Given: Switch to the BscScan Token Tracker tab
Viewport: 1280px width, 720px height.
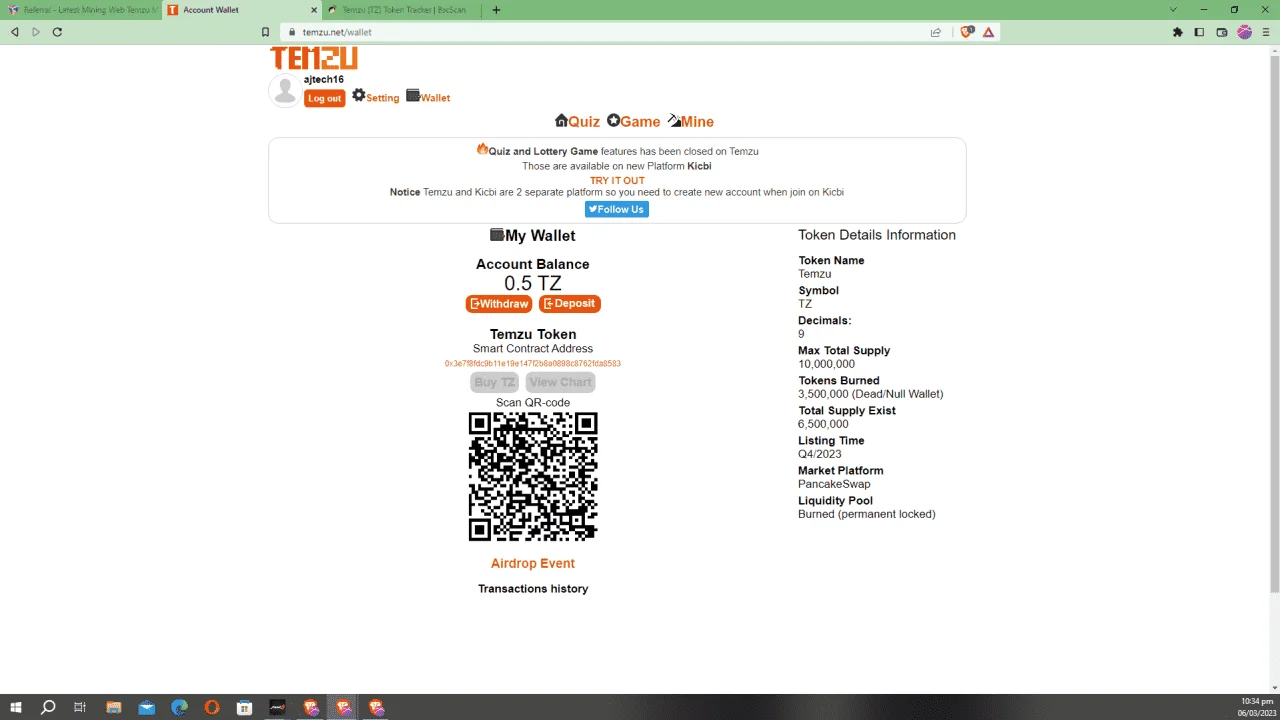Looking at the screenshot, I should click(402, 10).
